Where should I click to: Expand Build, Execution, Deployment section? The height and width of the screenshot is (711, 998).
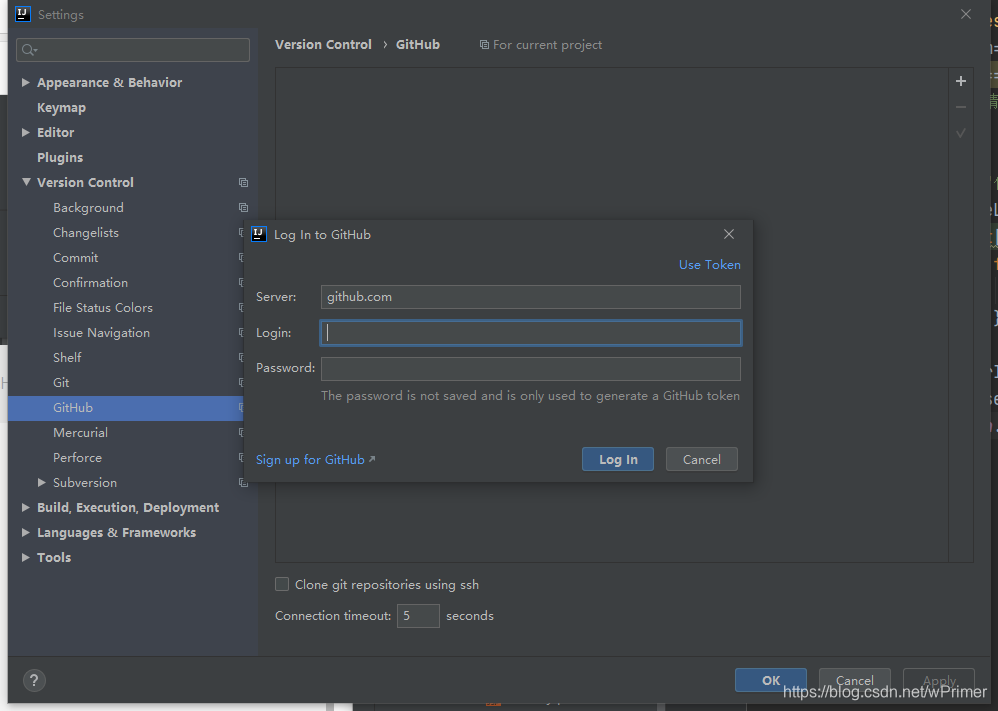coord(25,507)
